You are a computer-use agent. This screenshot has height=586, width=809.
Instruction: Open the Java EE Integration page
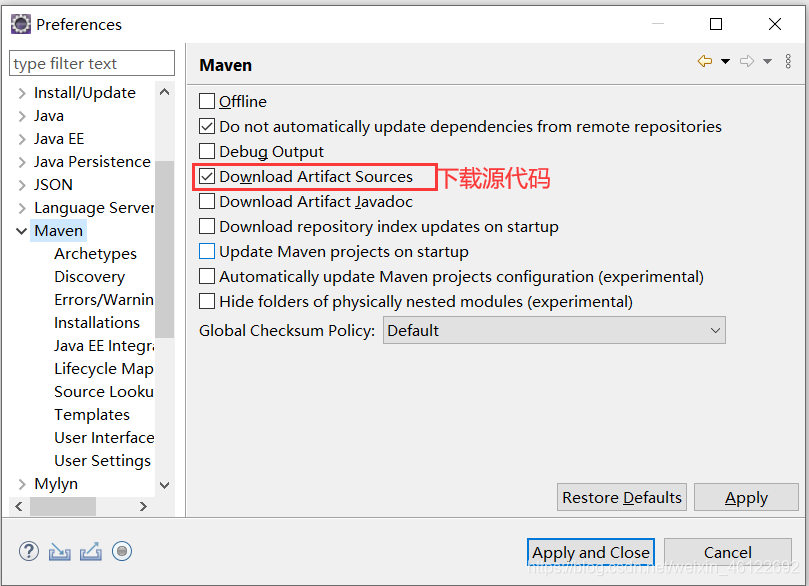pos(104,346)
